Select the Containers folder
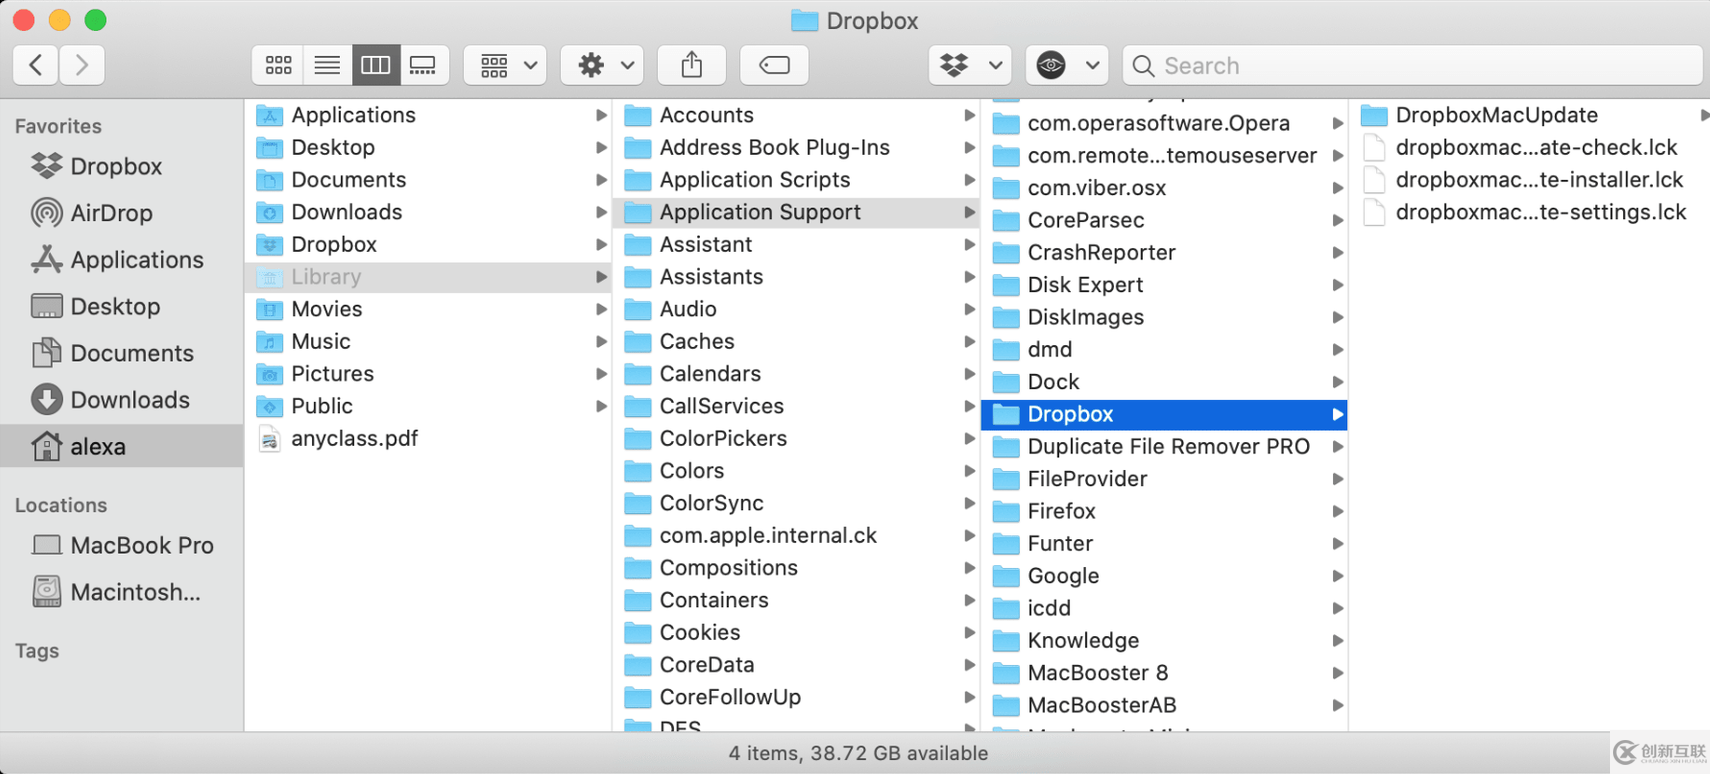 click(x=797, y=600)
